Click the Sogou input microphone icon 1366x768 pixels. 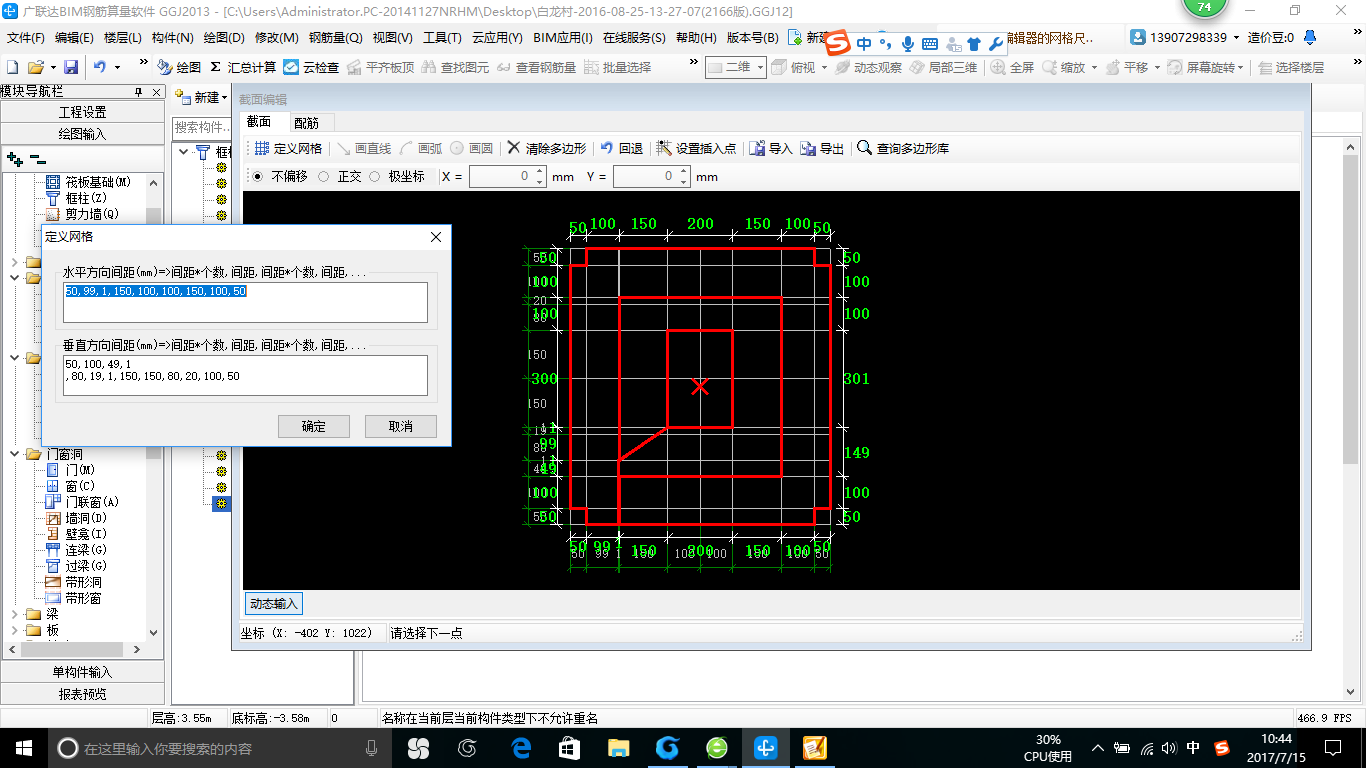[x=908, y=43]
